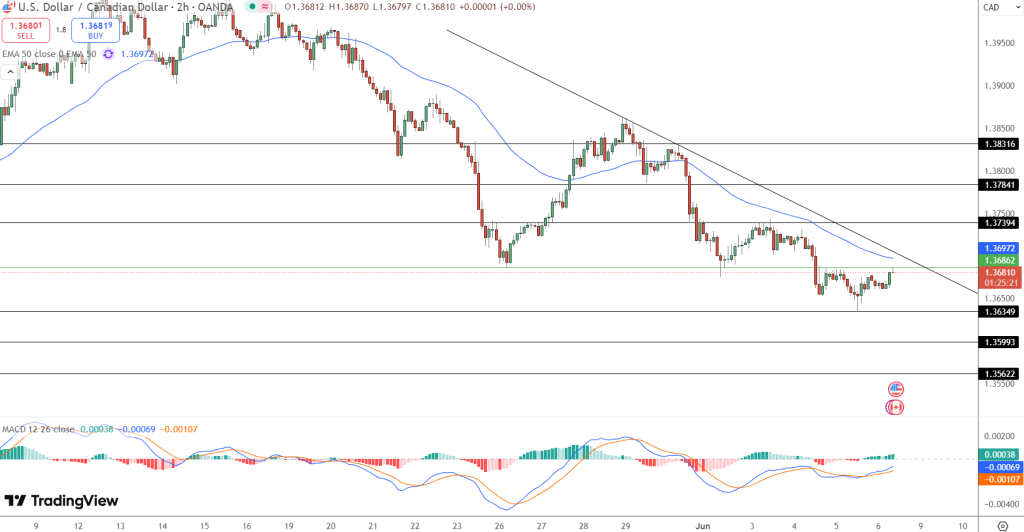This screenshot has height=532, width=1024.
Task: Select the blue 1.36972 EMA price label
Action: tap(998, 249)
